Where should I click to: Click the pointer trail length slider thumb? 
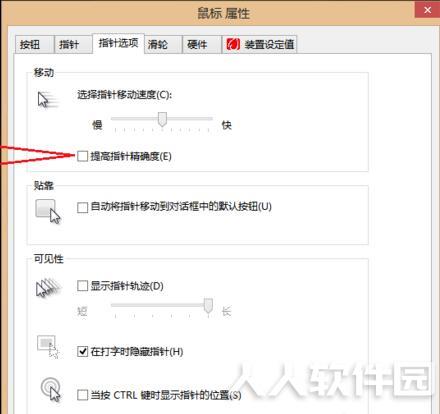[208, 306]
